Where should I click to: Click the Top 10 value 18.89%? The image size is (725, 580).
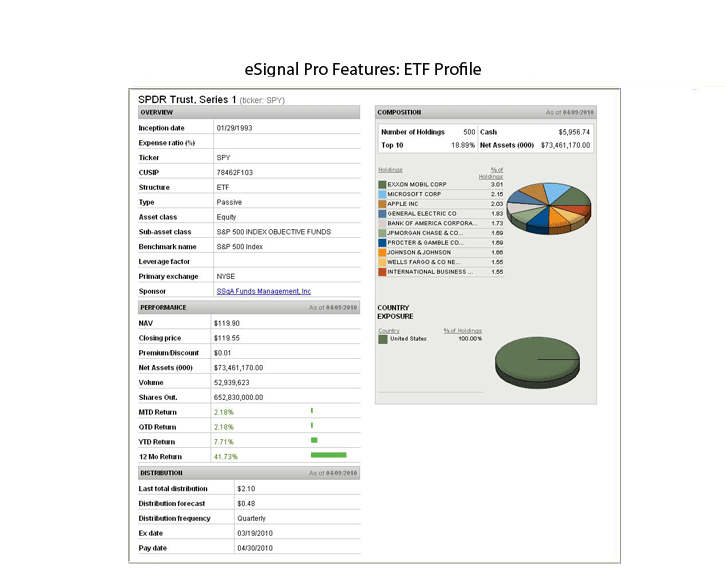click(x=463, y=145)
